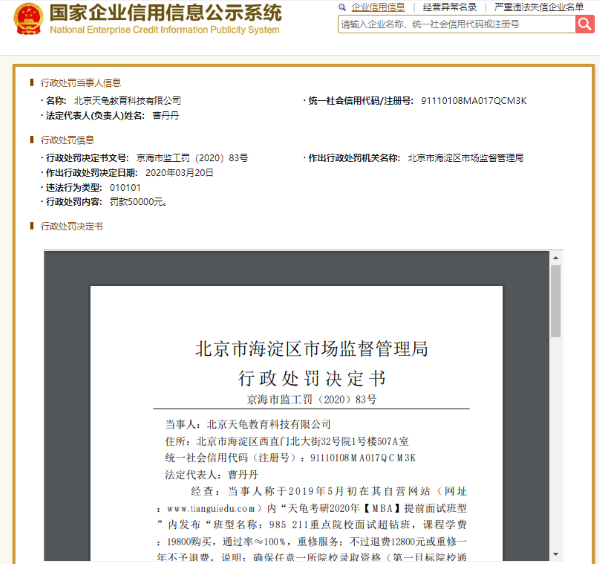This screenshot has height=564, width=600.
Task: Click the document viewer scroll-down arrow
Action: pos(556,554)
